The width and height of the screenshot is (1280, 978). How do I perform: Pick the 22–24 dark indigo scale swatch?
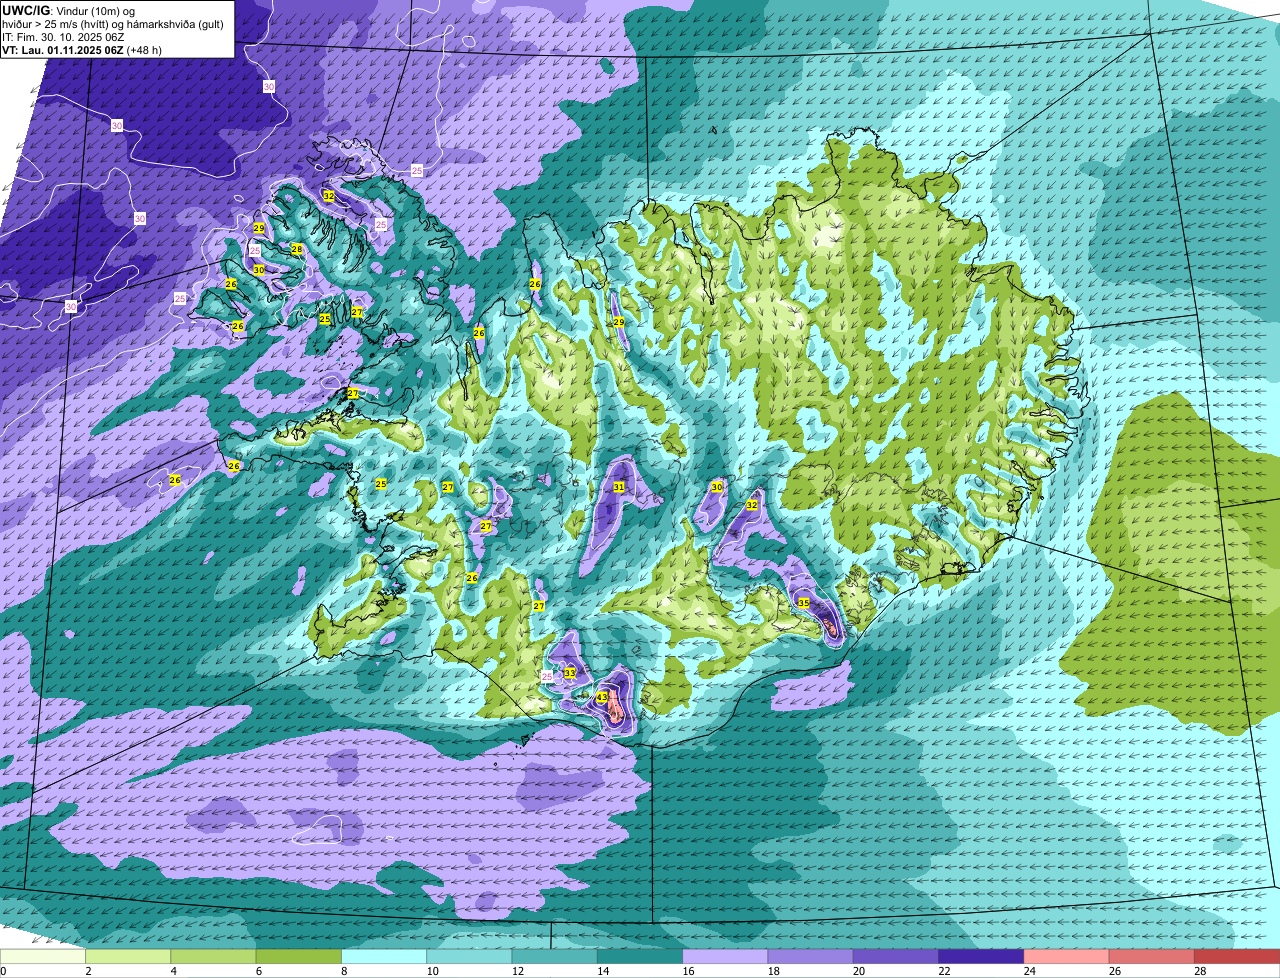[981, 956]
